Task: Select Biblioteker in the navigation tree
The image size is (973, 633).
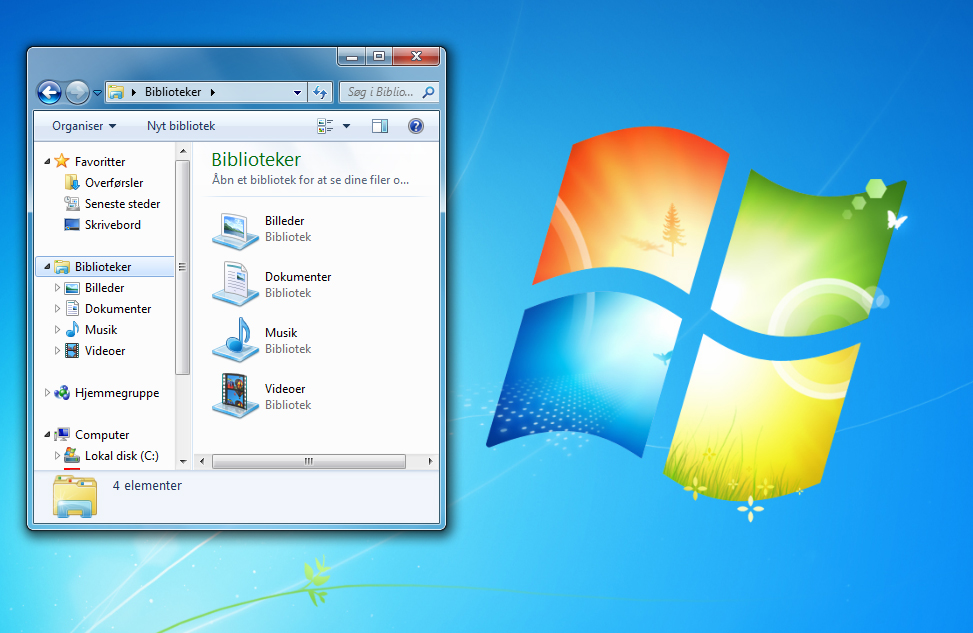Action: [x=105, y=267]
